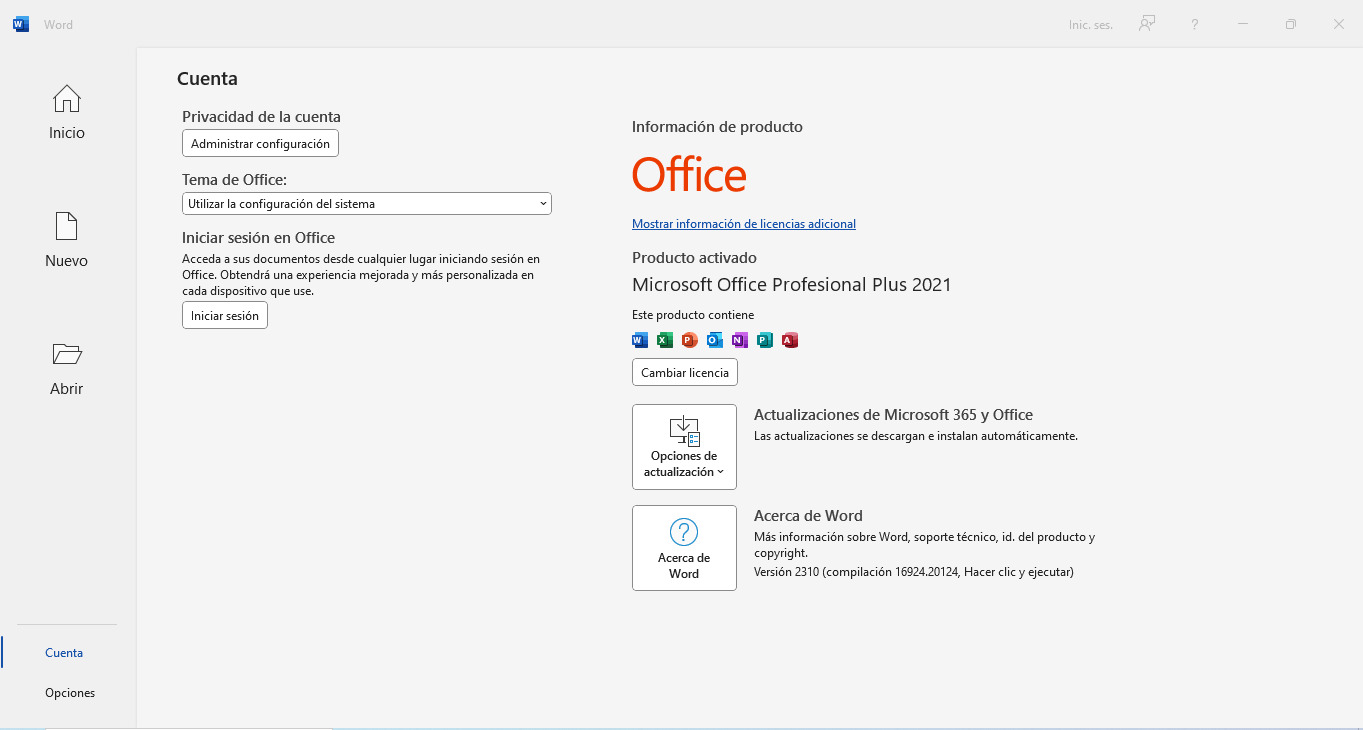
Task: Open 'Mostrar información de licencias adicional' link
Action: click(744, 223)
